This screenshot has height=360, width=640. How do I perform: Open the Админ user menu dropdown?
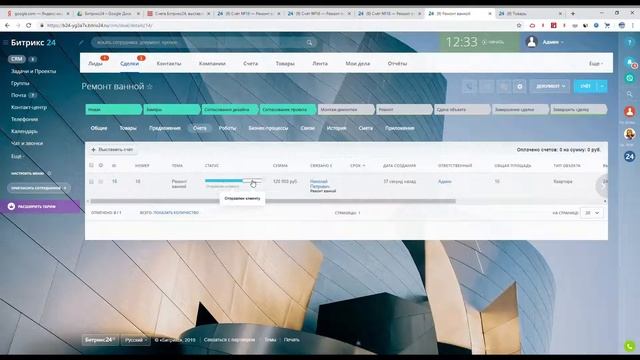click(x=553, y=42)
